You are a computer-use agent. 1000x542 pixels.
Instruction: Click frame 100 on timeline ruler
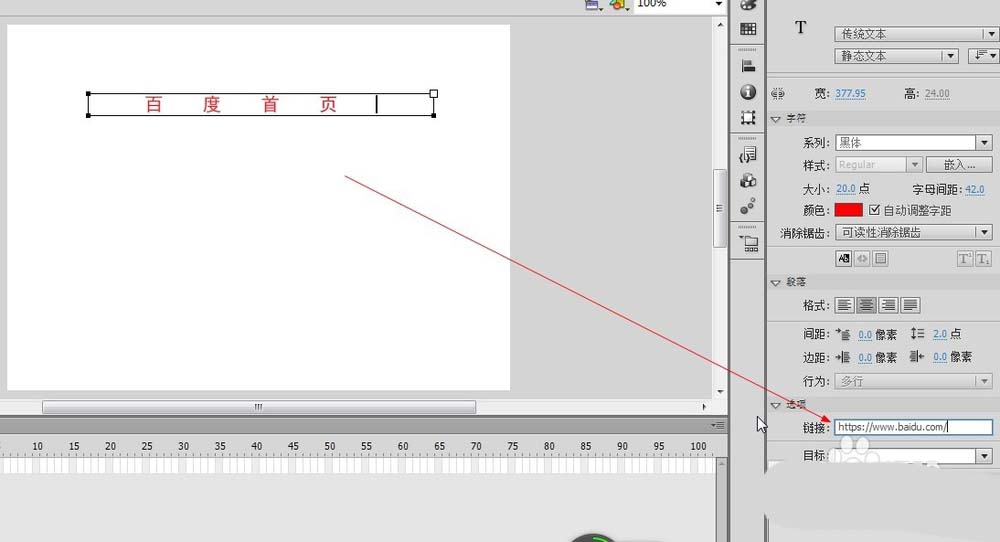[x=698, y=446]
